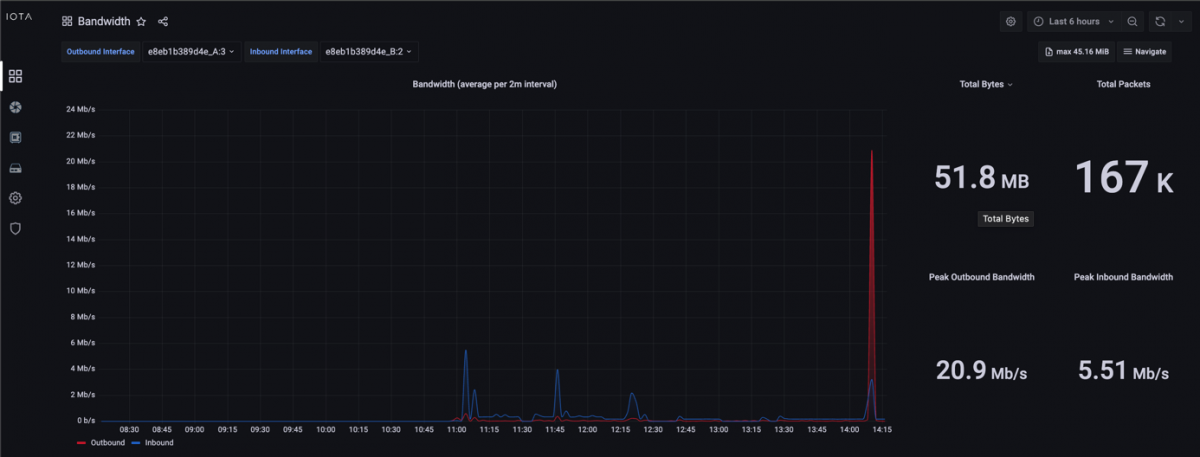Open the settings gear in left sidebar
The image size is (1200, 457).
click(15, 198)
